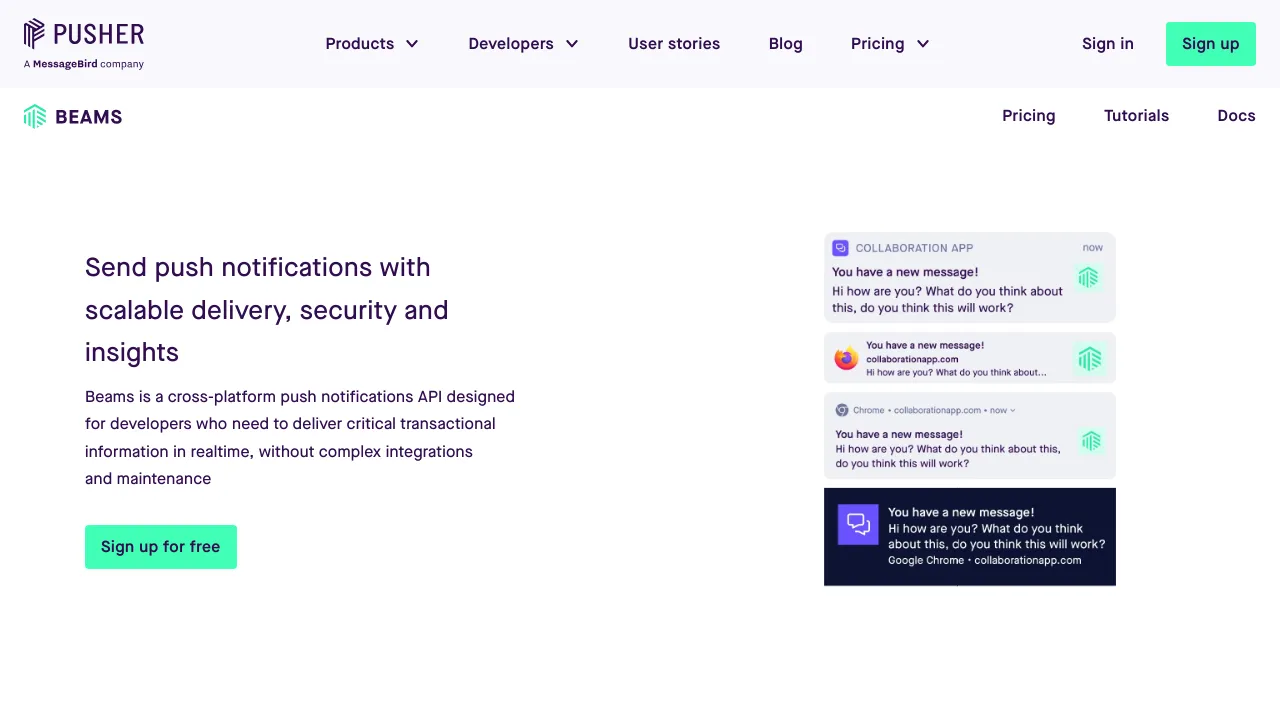The height and width of the screenshot is (720, 1280).
Task: Click the Sign in link
Action: [1108, 44]
